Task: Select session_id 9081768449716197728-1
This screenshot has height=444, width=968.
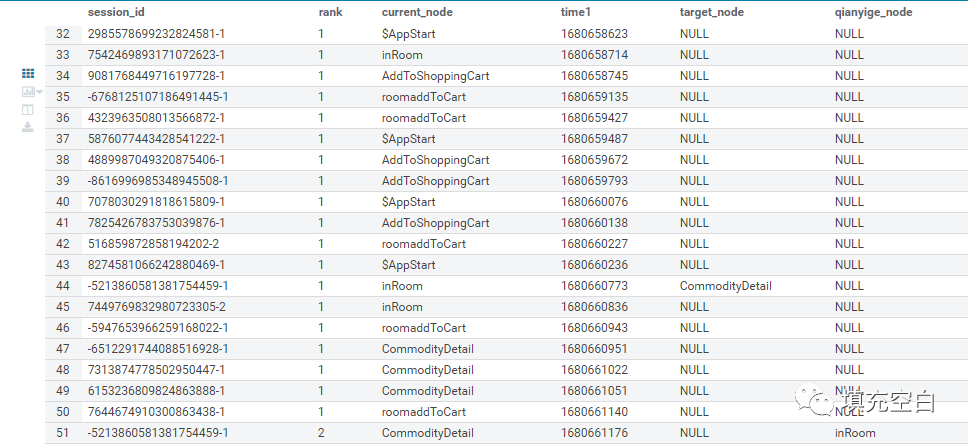Action: (156, 76)
